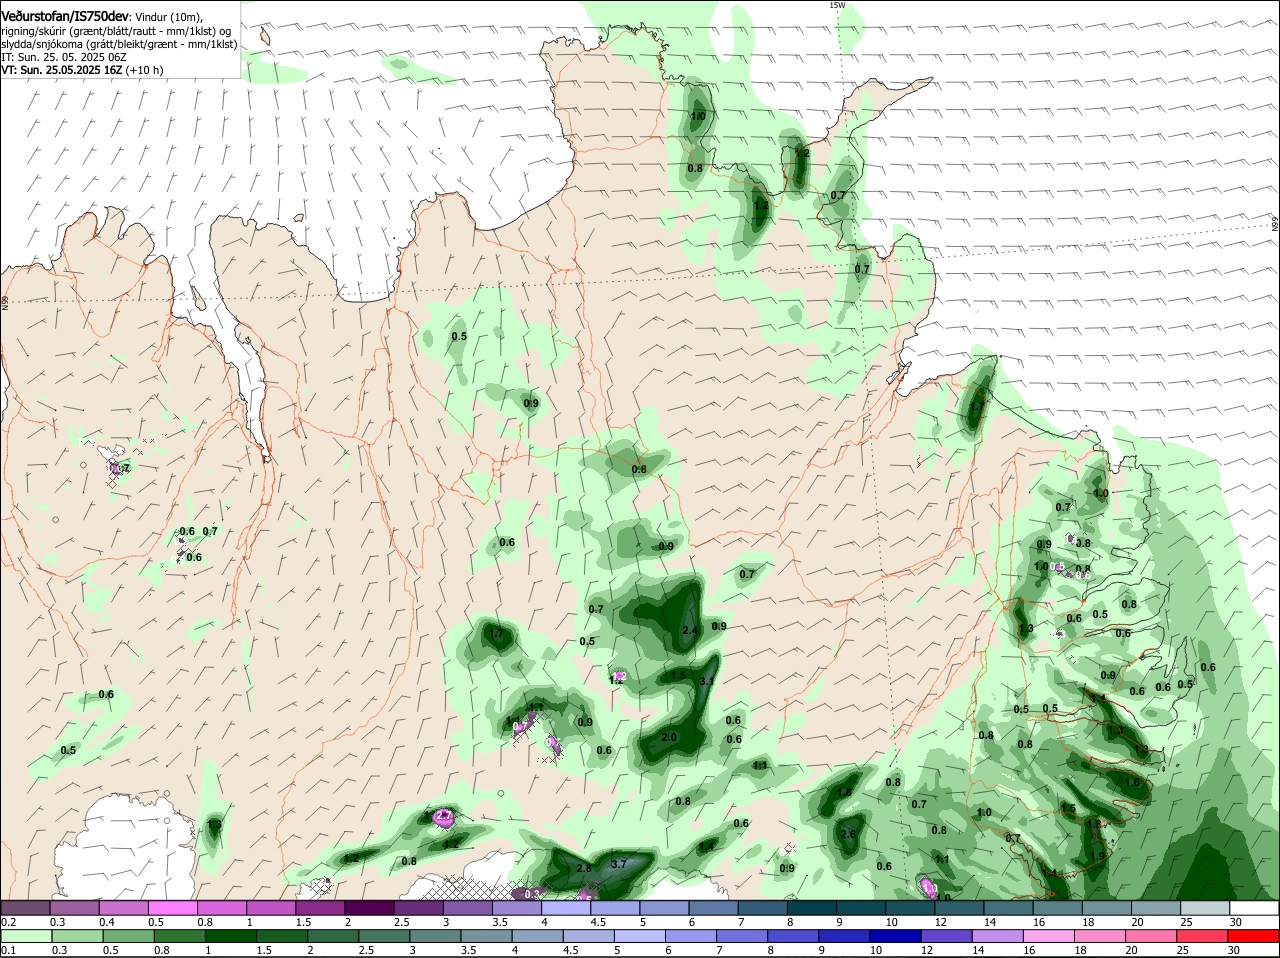Click the 3.1 rainfall value label
Image resolution: width=1280 pixels, height=958 pixels.
[707, 681]
